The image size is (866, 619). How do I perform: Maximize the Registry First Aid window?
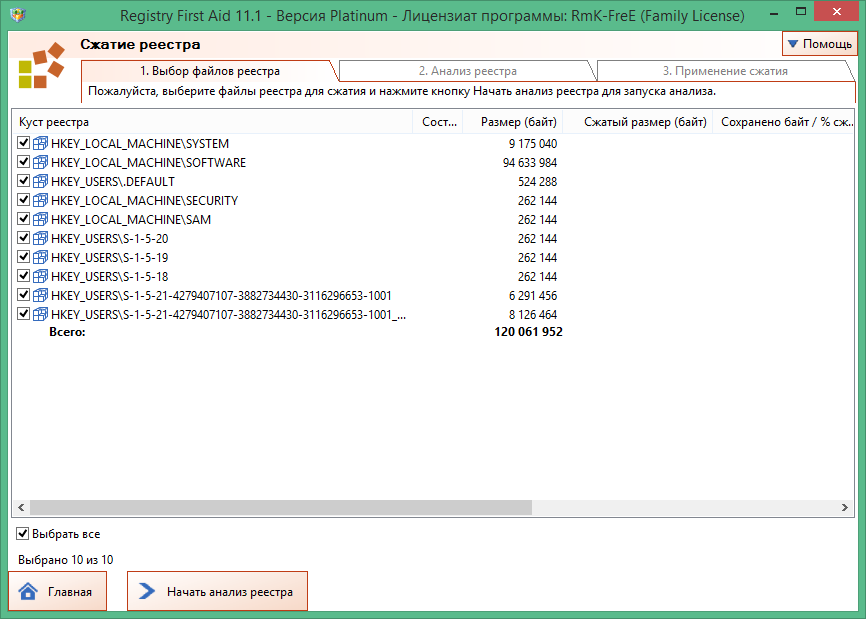[x=801, y=11]
